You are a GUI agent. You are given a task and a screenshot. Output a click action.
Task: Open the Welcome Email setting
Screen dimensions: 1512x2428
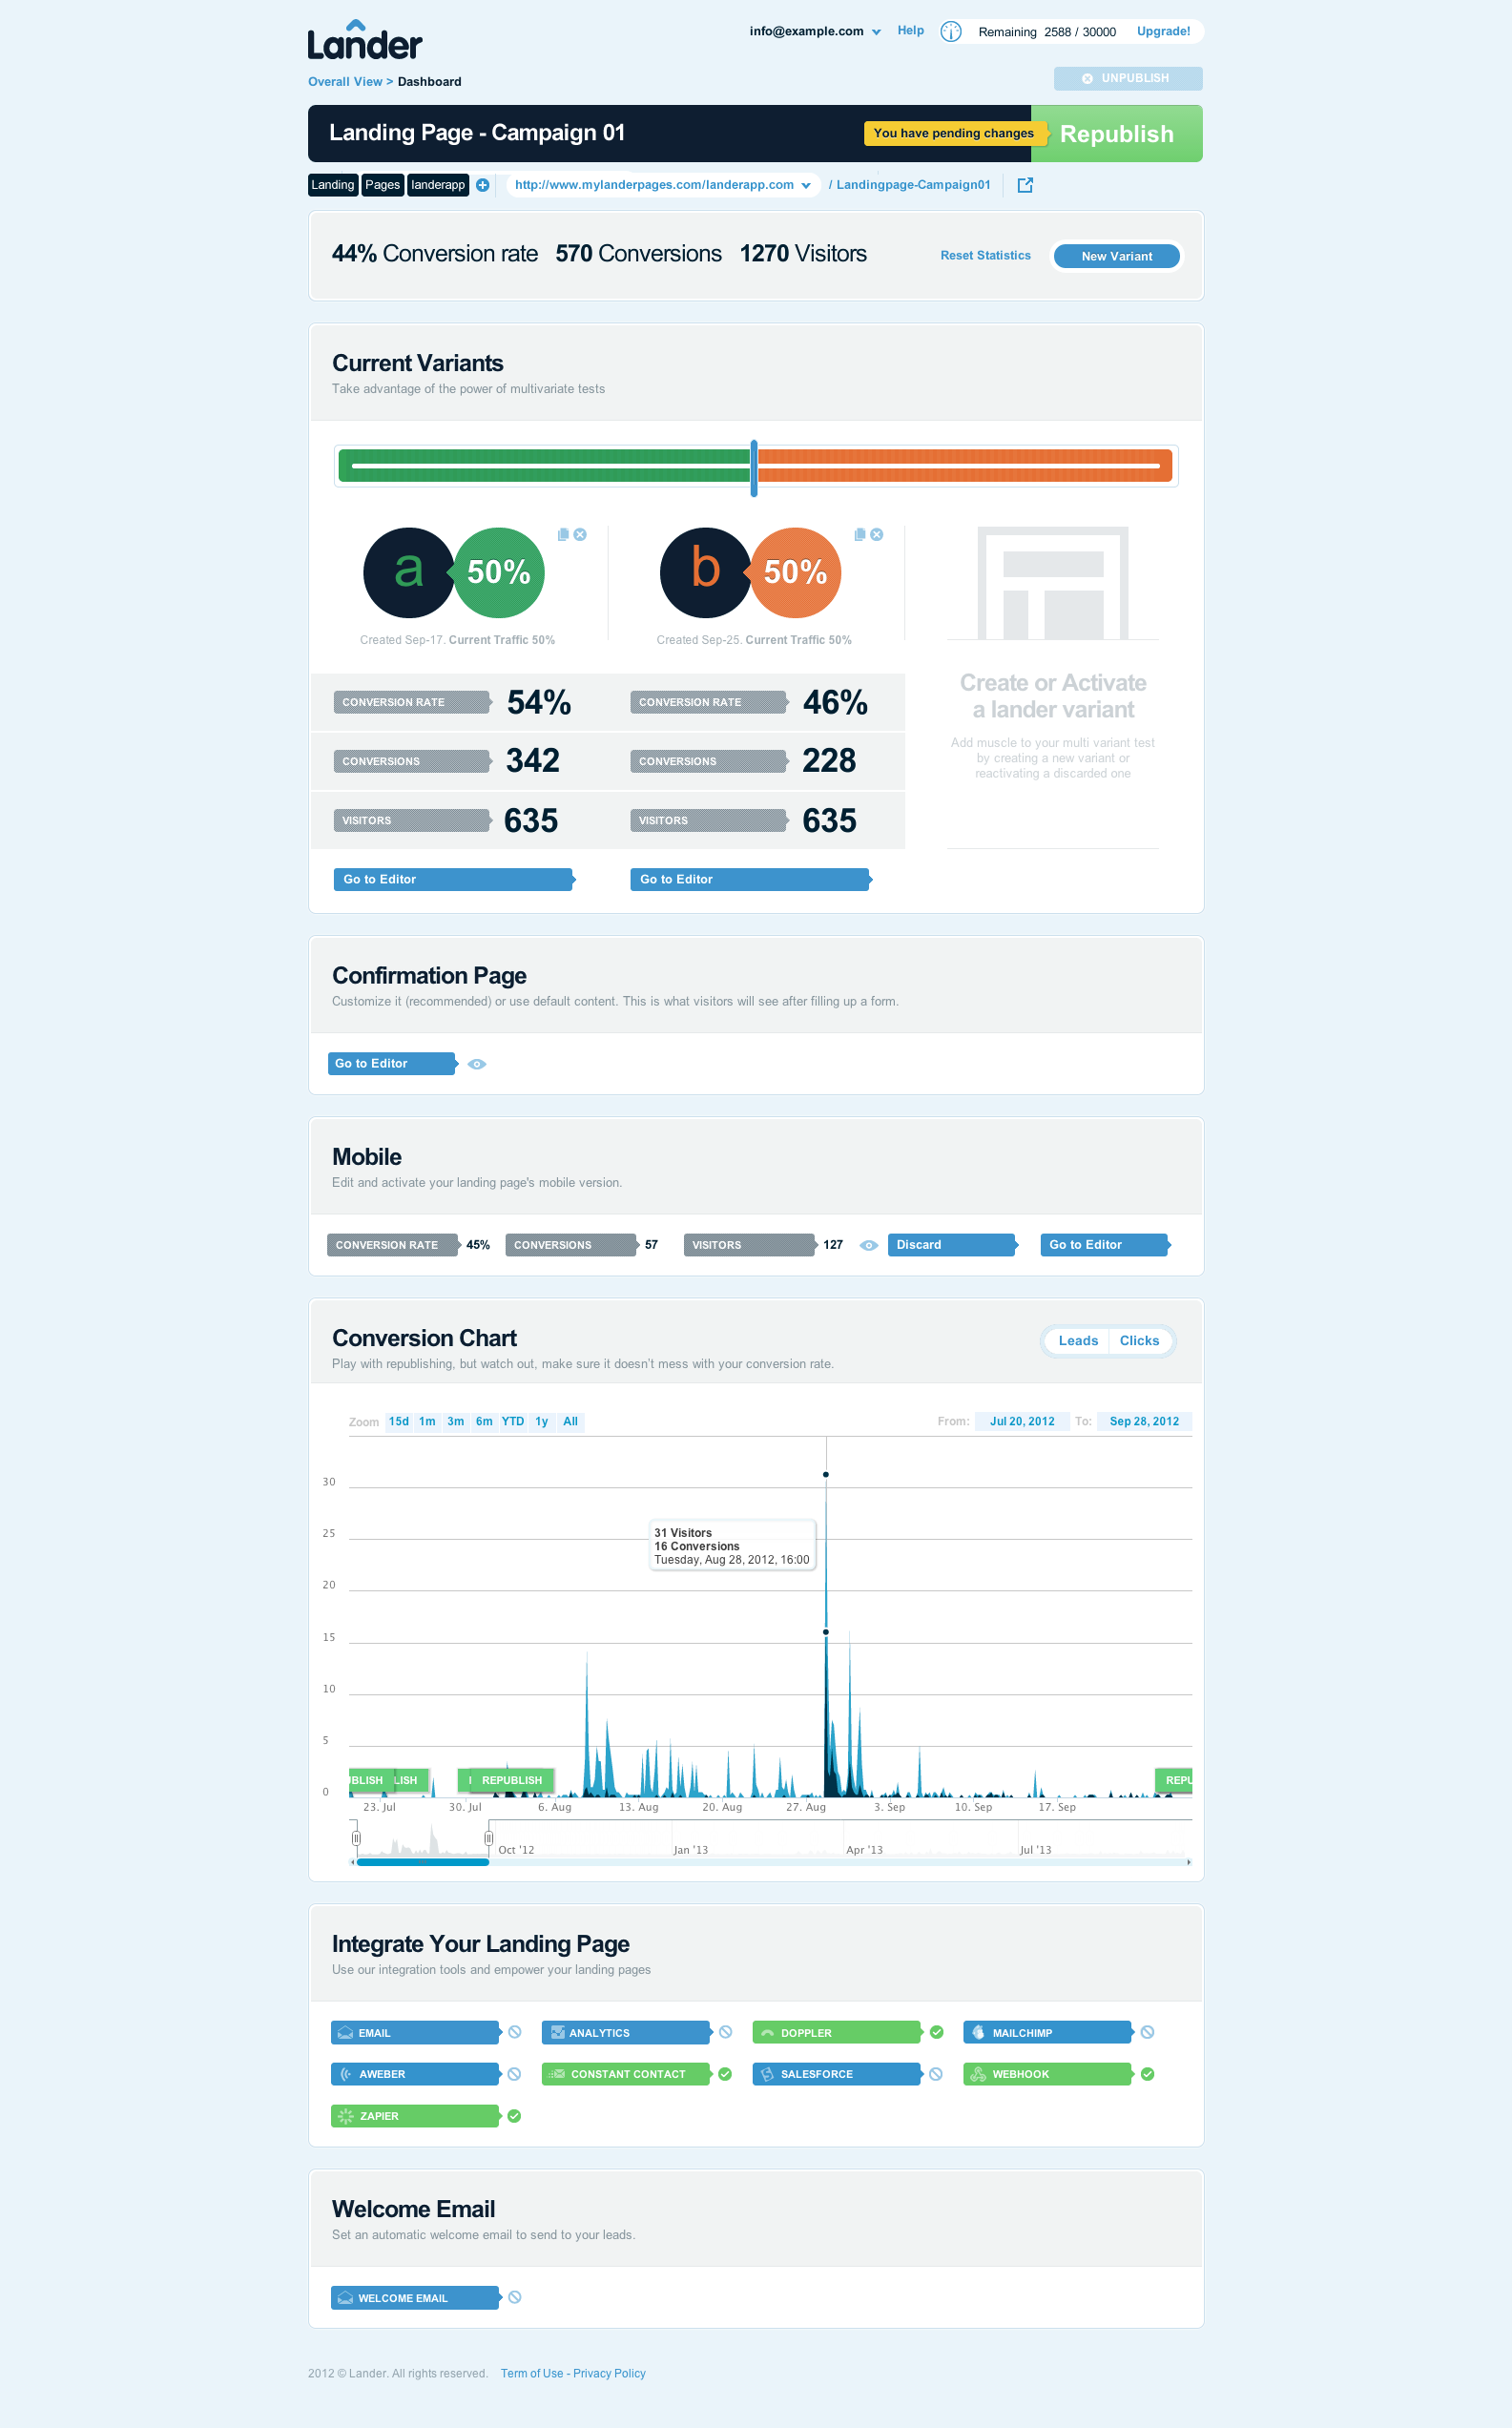pyautogui.click(x=416, y=2297)
